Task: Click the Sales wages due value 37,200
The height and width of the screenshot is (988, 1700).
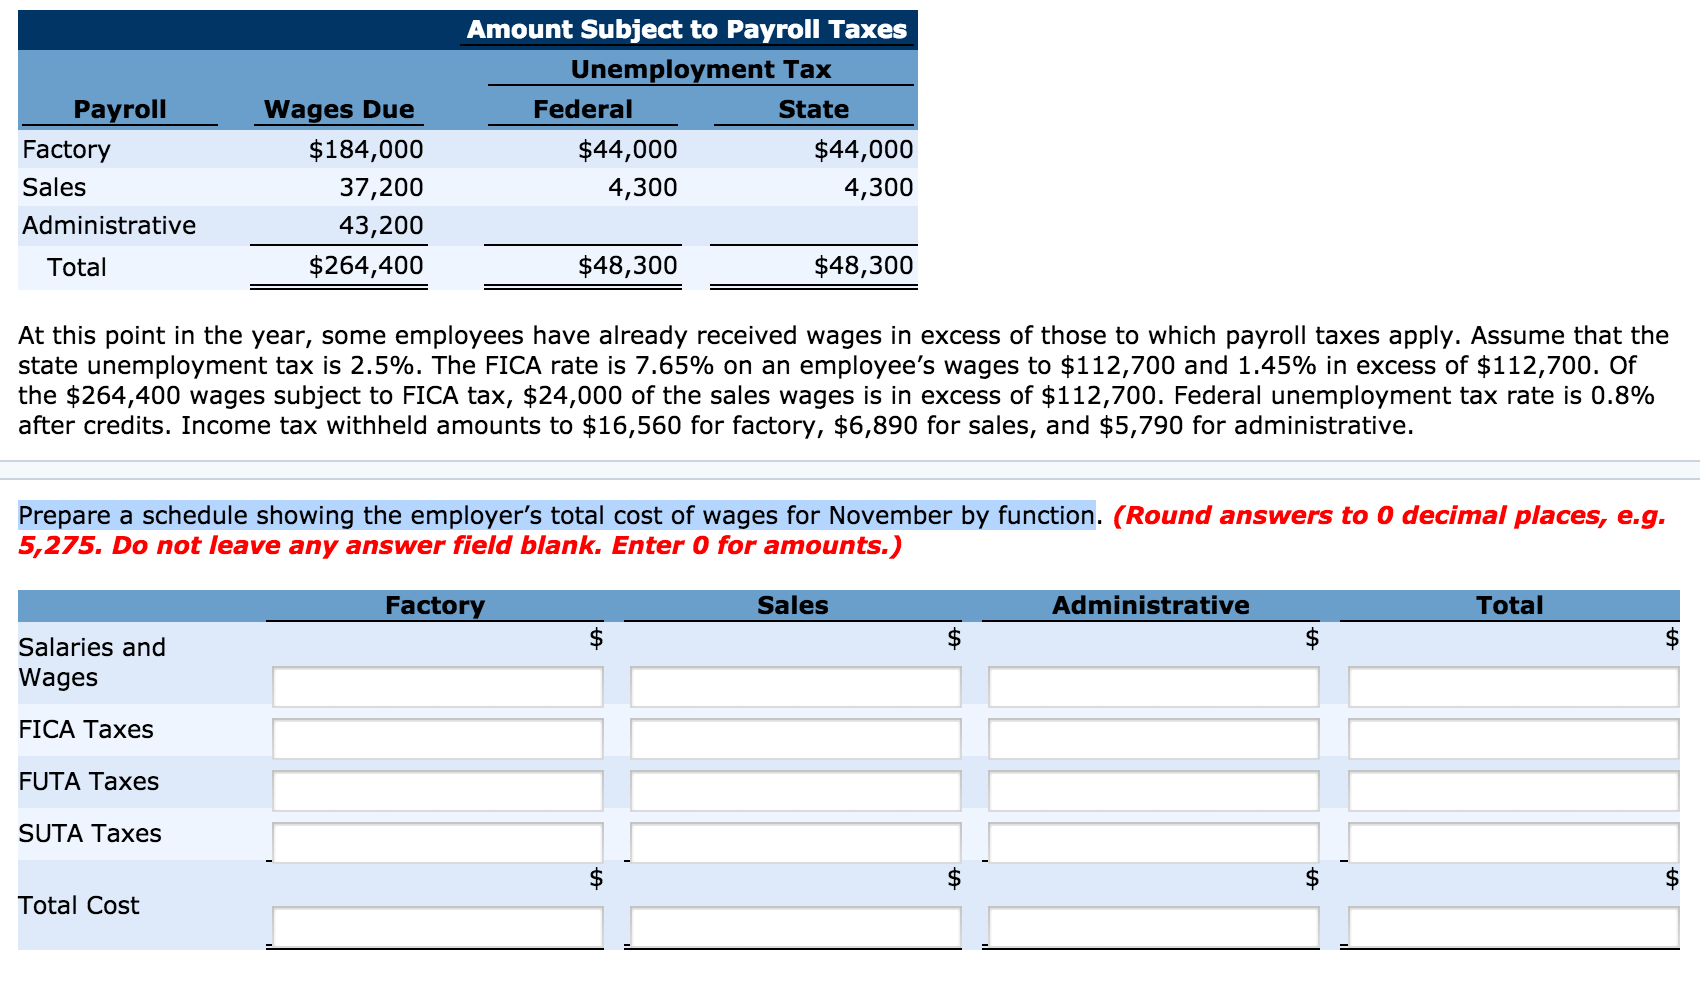Action: (381, 188)
